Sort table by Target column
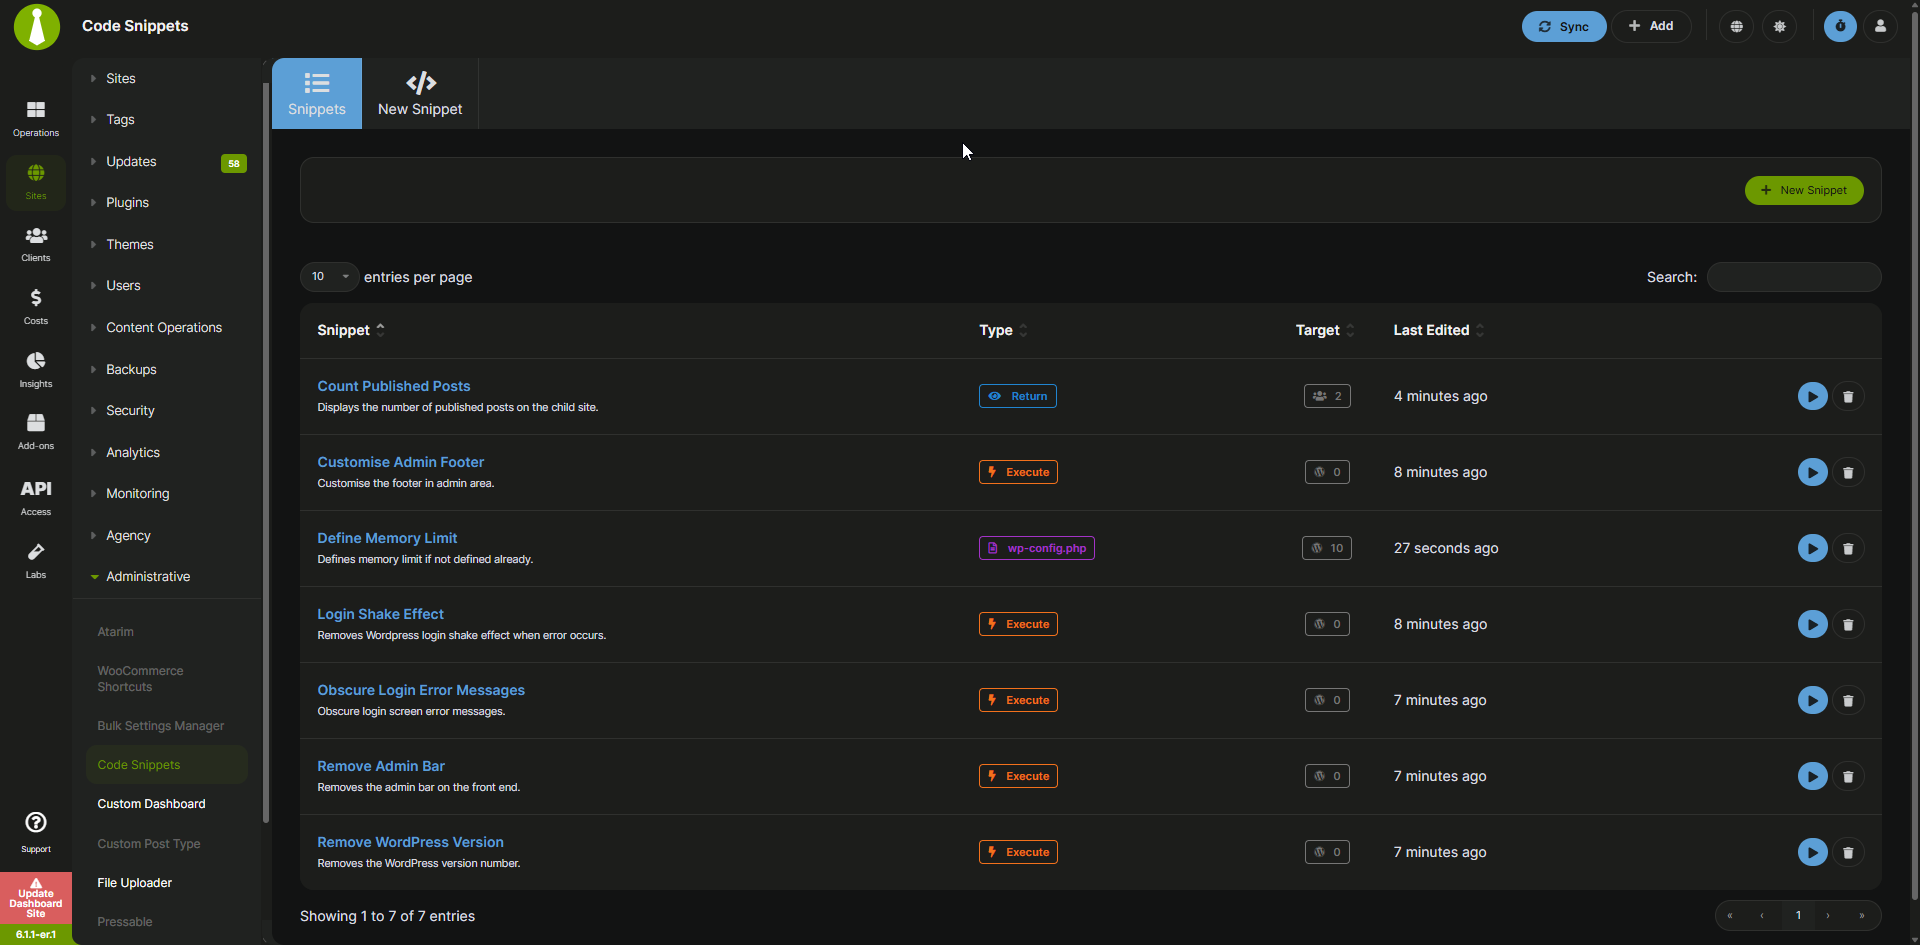Image resolution: width=1920 pixels, height=945 pixels. tap(1325, 330)
